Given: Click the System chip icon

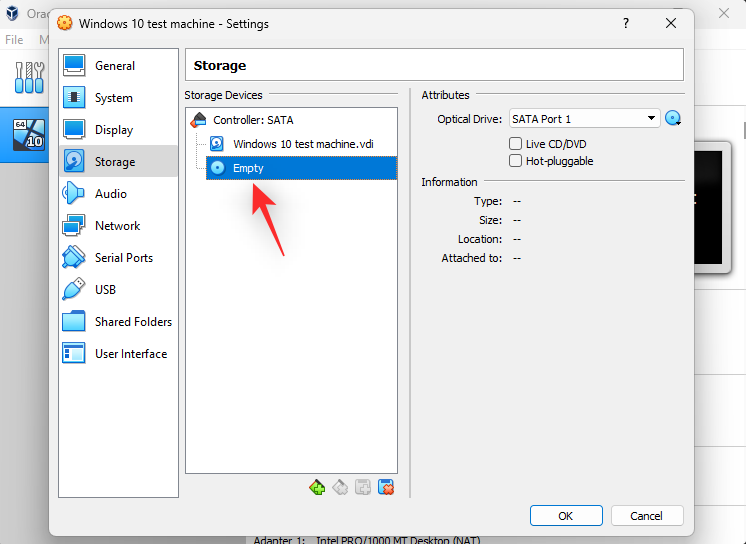Looking at the screenshot, I should [x=74, y=97].
